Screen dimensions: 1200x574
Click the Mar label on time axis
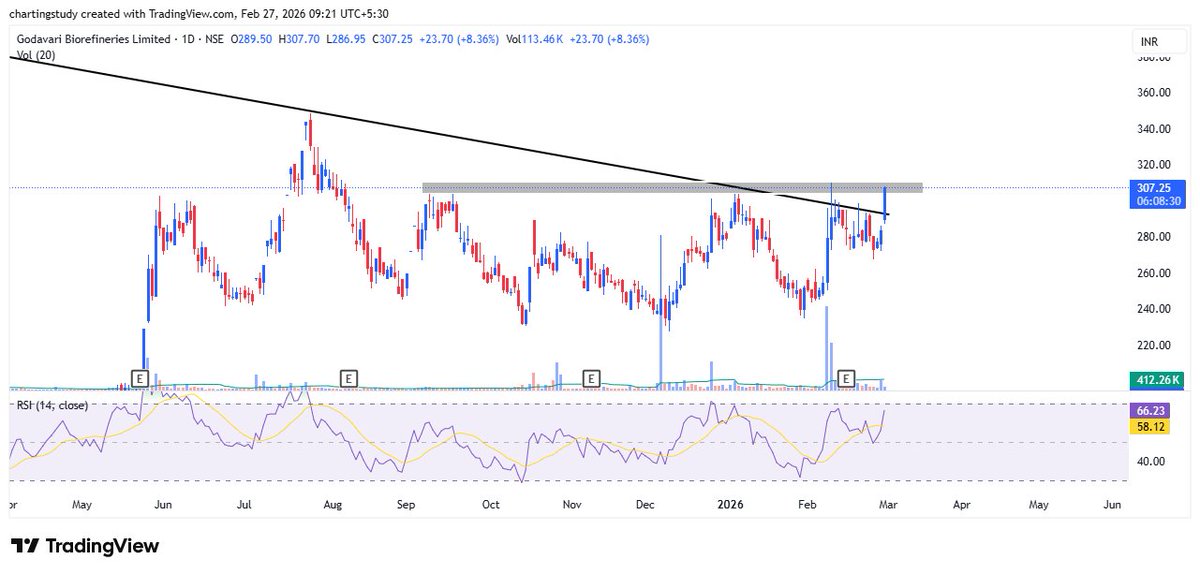click(x=886, y=506)
